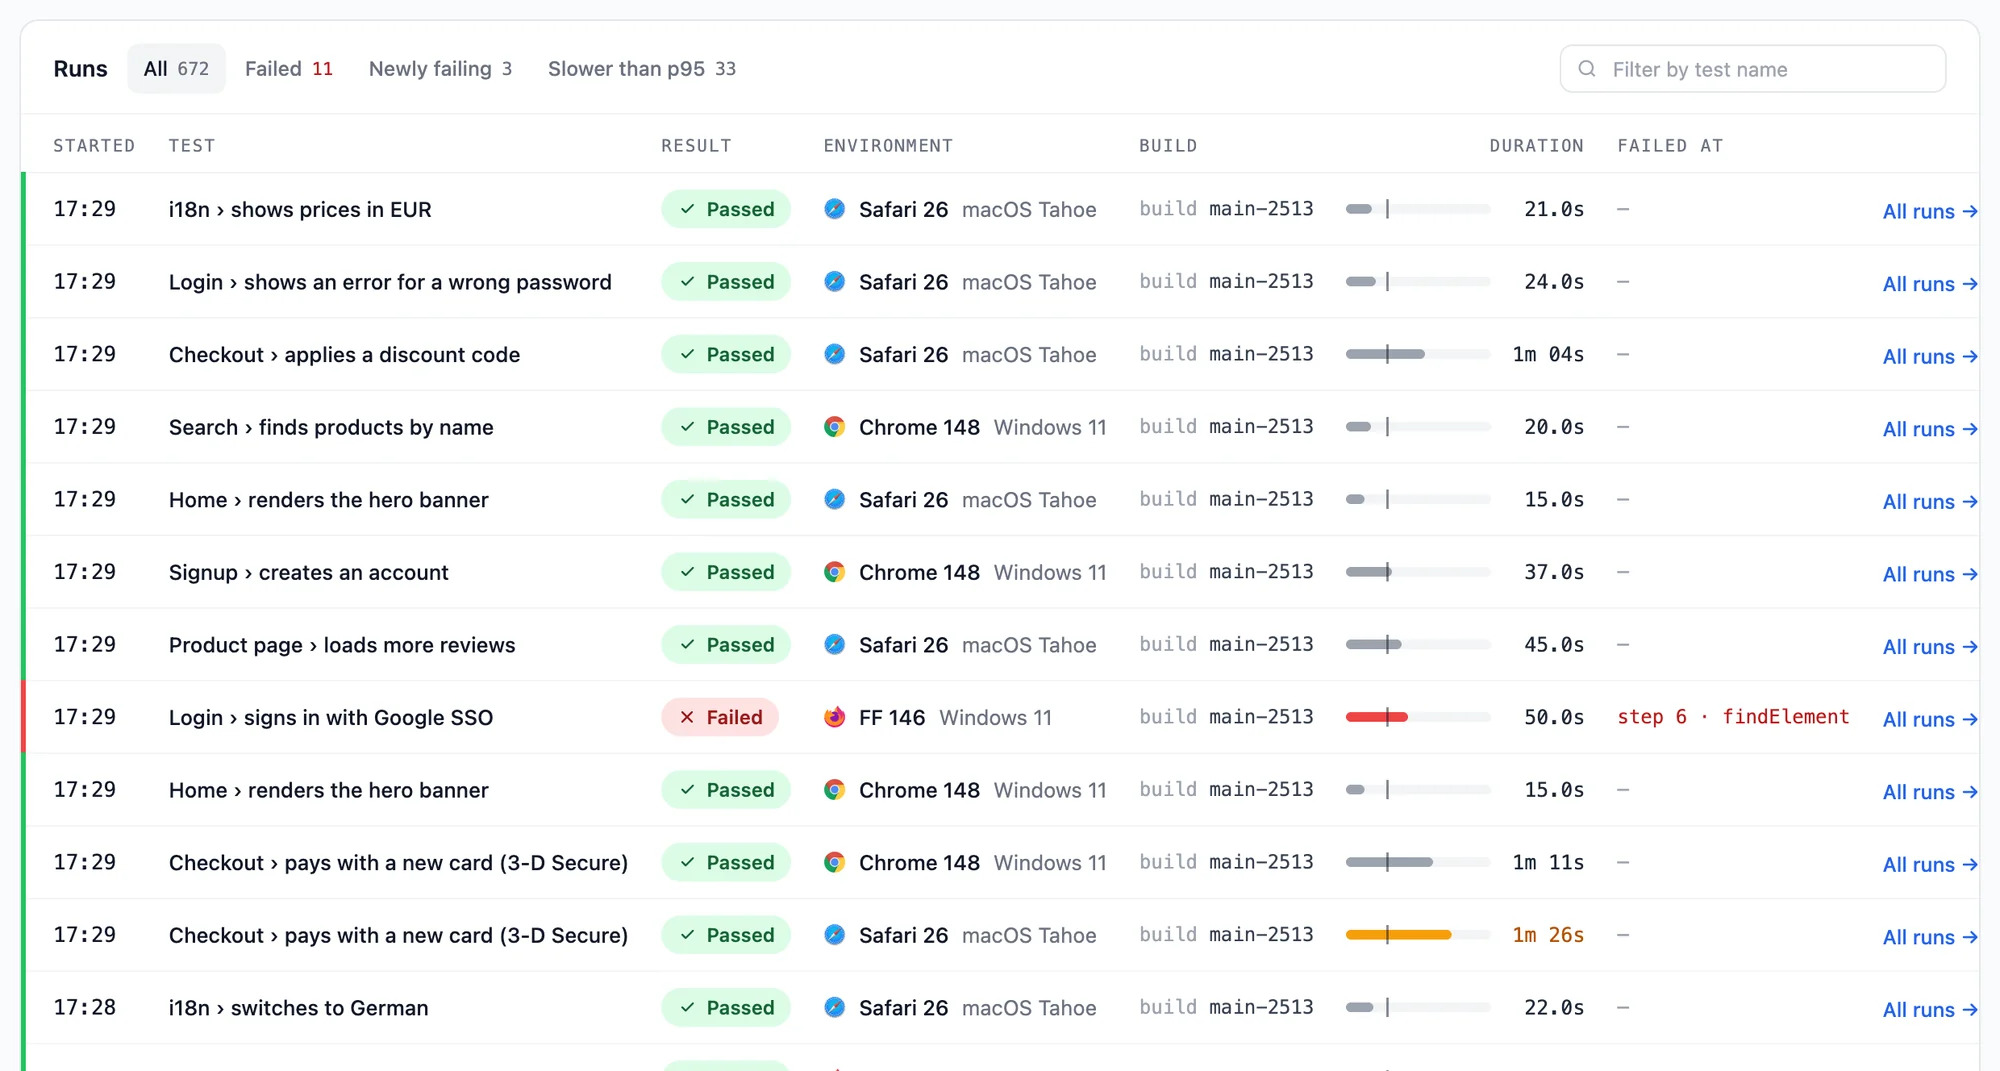
Task: Click the ENVIRONMENT column header
Action: [888, 146]
